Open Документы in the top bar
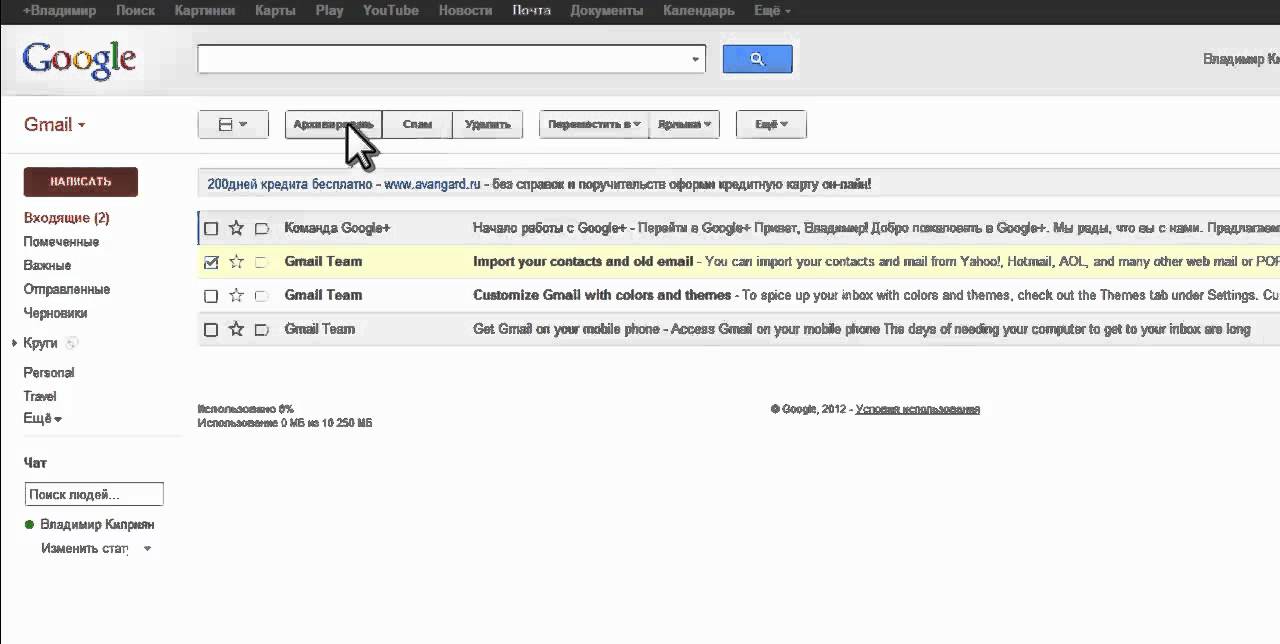1280x644 pixels. point(607,11)
